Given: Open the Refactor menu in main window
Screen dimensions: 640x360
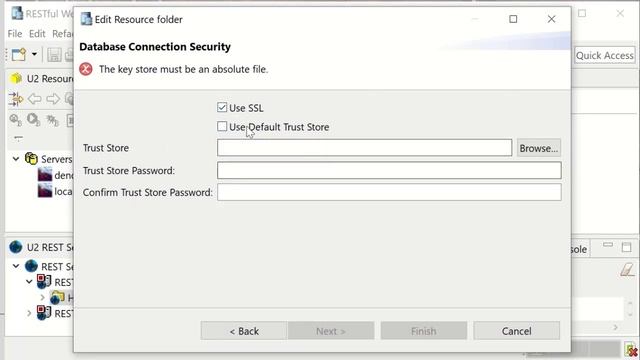Looking at the screenshot, I should 62,34.
